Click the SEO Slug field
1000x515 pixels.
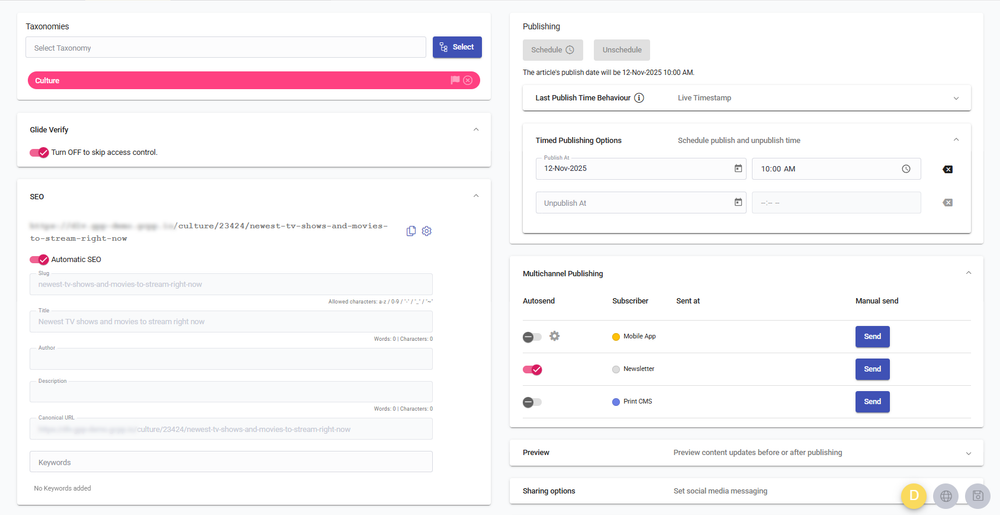coord(231,284)
